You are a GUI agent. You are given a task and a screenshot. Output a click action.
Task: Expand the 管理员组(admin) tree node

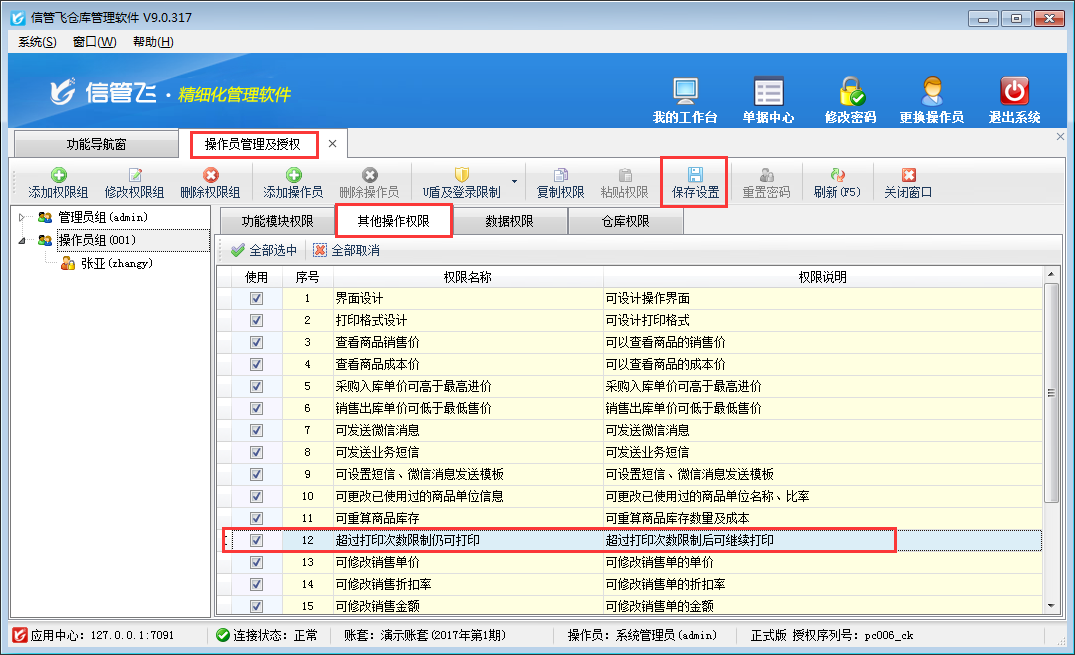(x=23, y=217)
